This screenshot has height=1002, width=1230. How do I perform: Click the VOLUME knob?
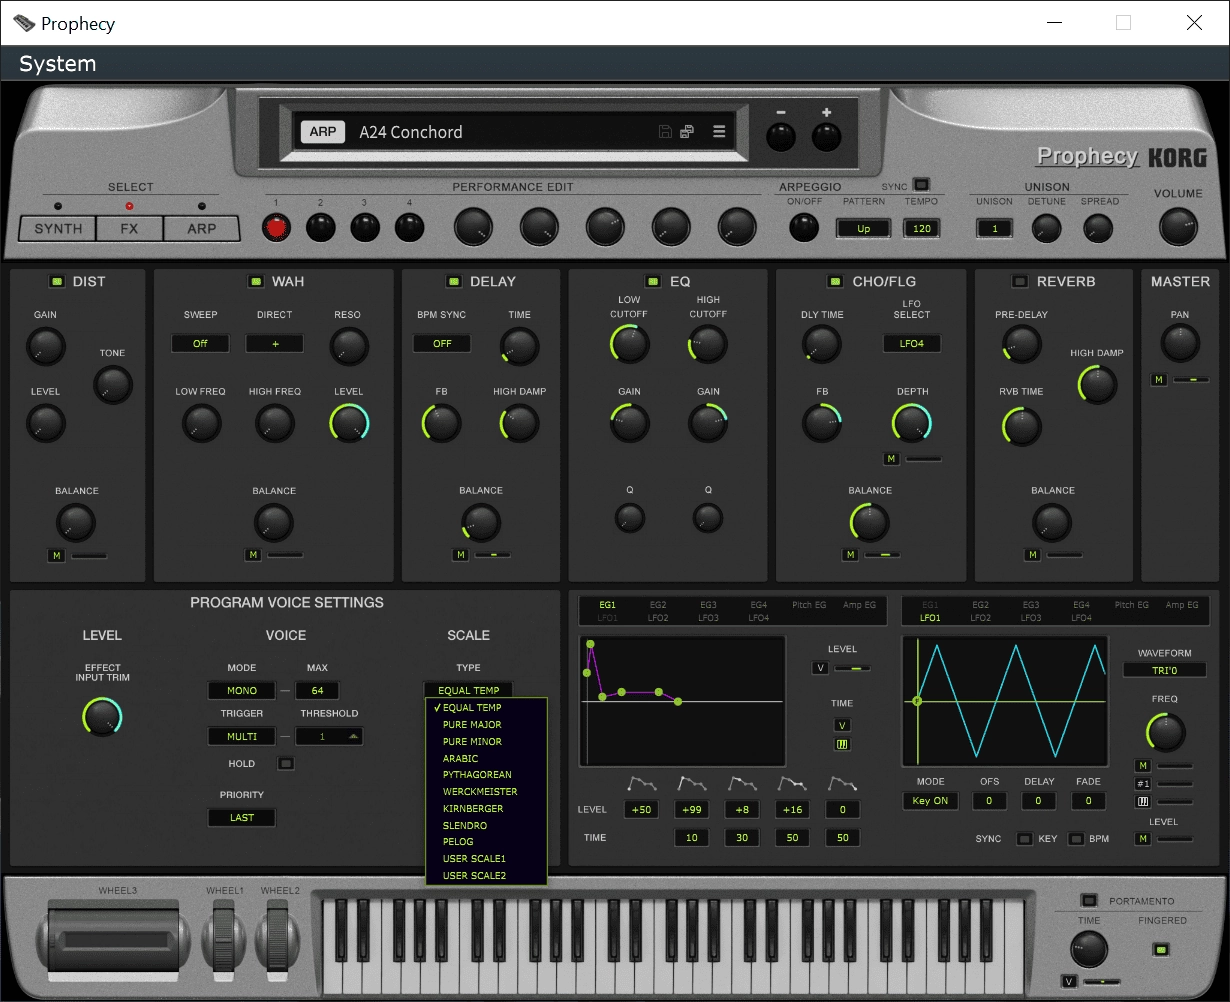(1179, 227)
